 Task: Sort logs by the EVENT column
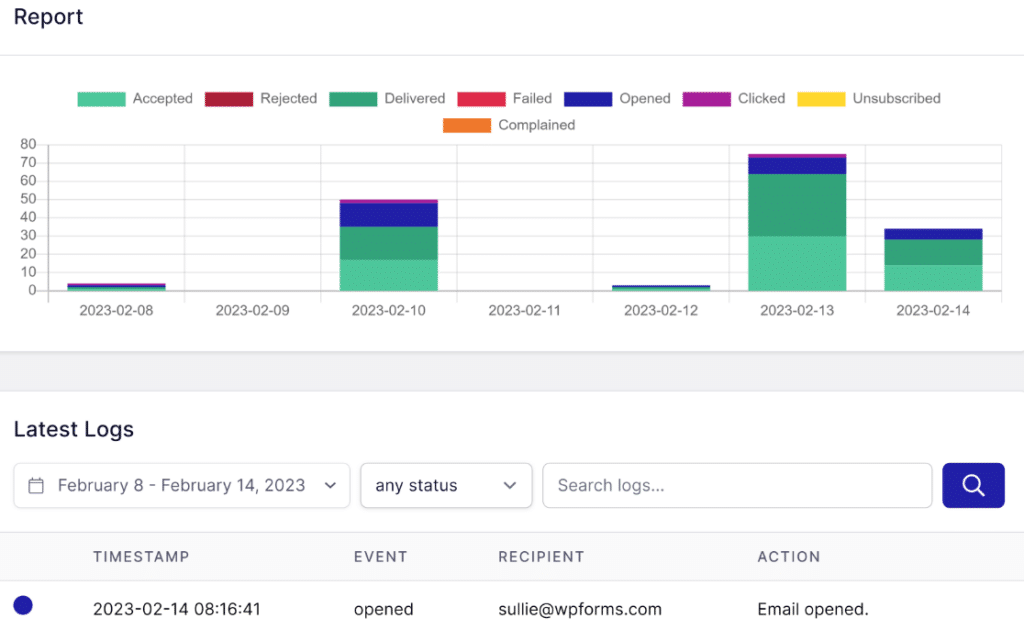(x=381, y=557)
